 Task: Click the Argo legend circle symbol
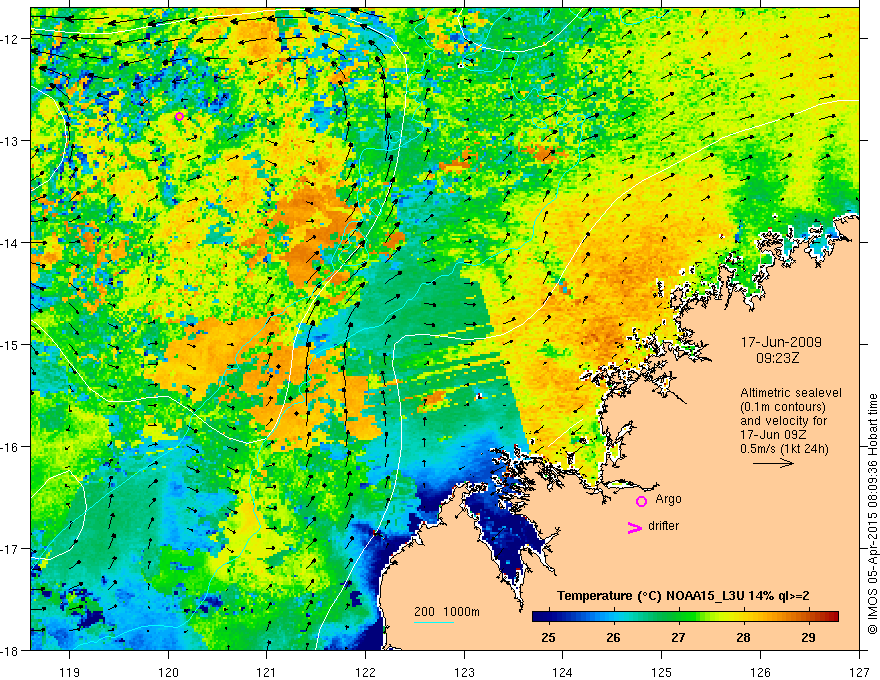641,502
